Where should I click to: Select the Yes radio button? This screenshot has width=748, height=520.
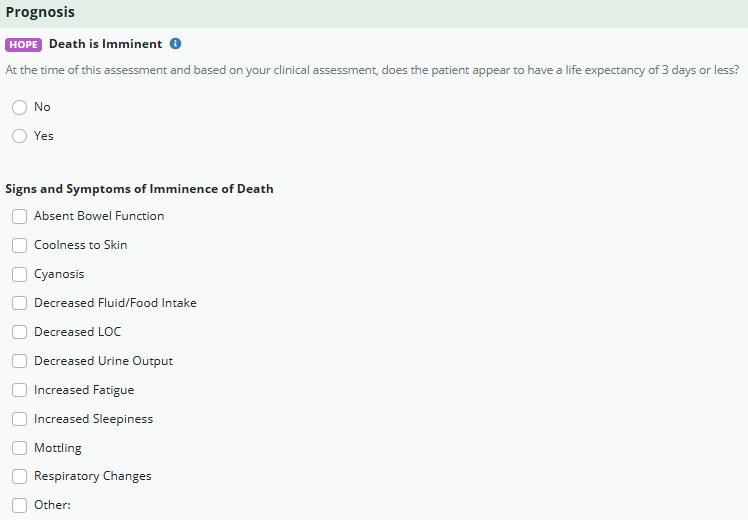(x=19, y=136)
